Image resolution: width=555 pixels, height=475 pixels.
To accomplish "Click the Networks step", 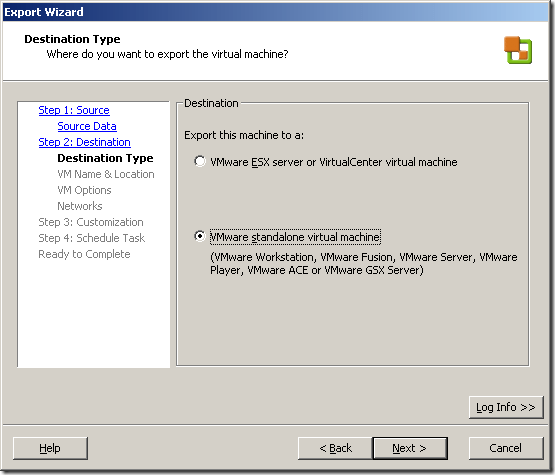I will click(x=80, y=206).
